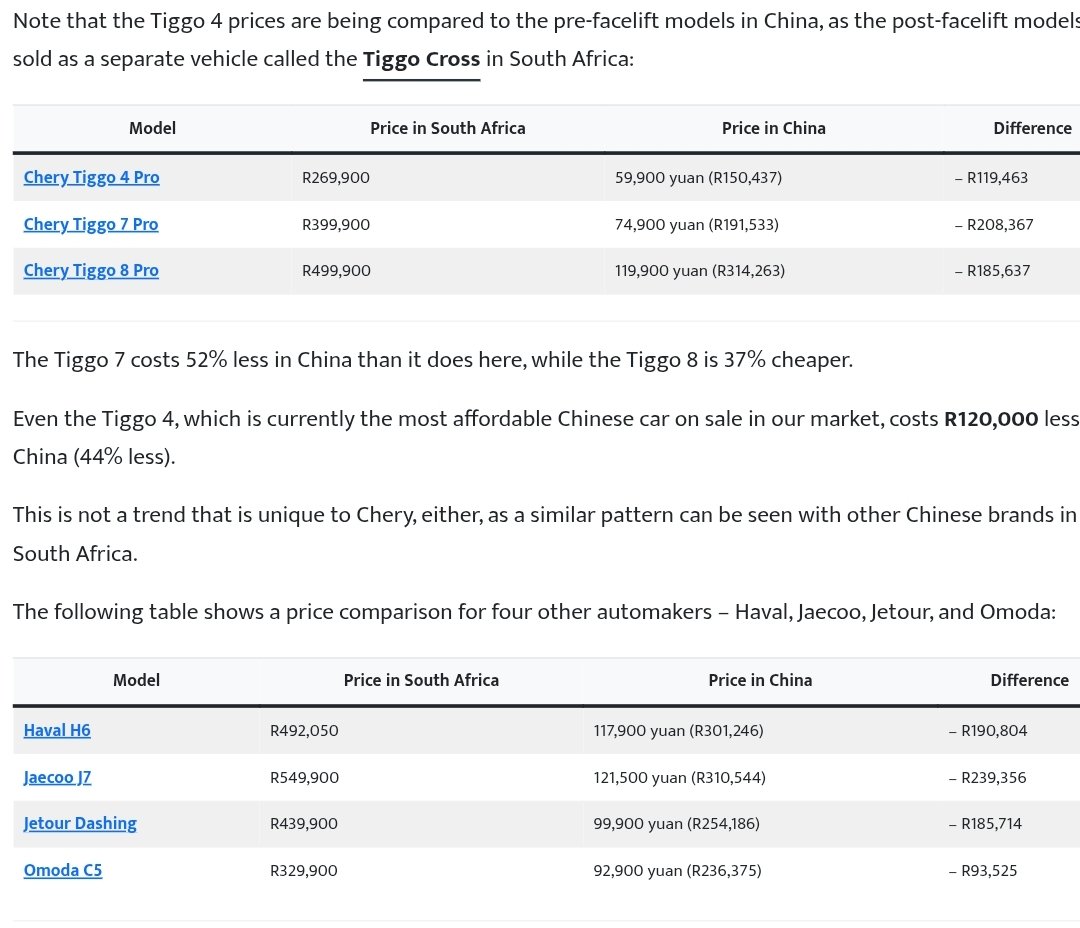Select the 121,500 yuan (R310,544) cell
This screenshot has height=928, width=1080.
tap(760, 777)
